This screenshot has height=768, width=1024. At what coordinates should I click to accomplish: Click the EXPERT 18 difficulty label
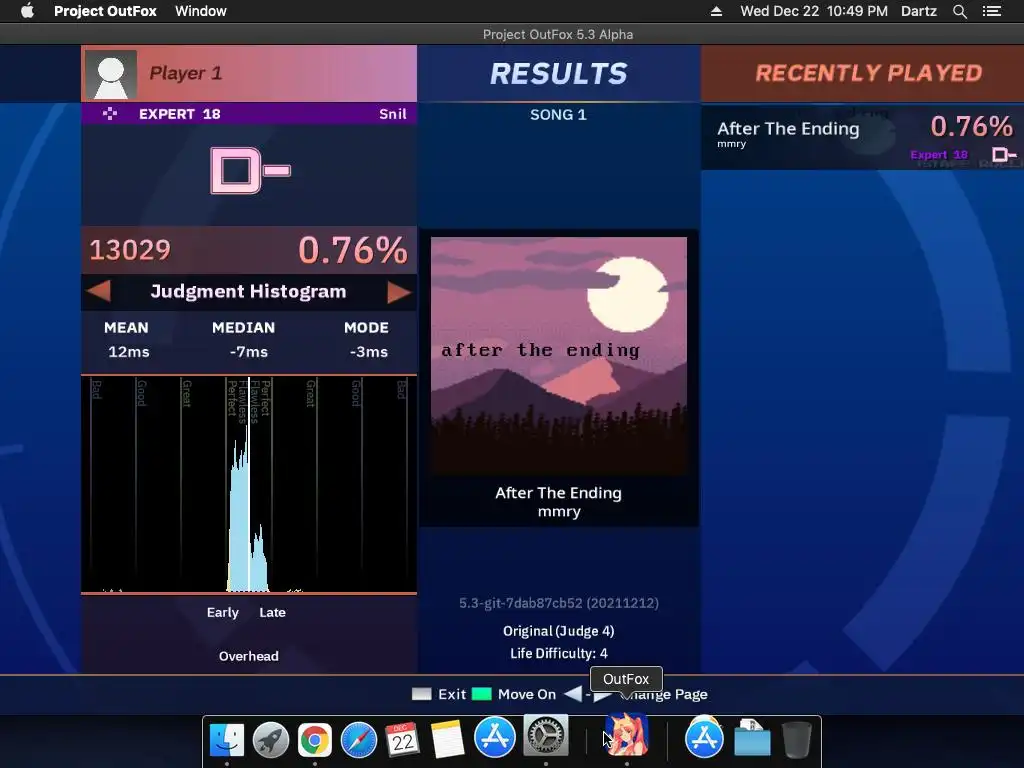tap(180, 114)
